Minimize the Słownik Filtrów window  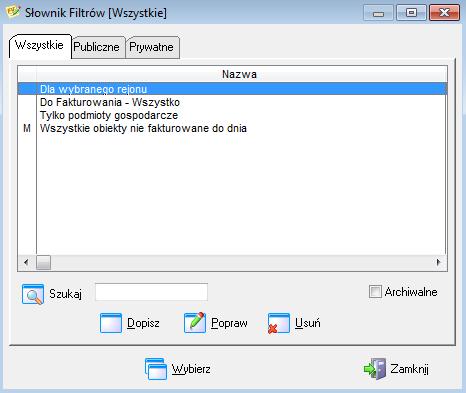378,13
